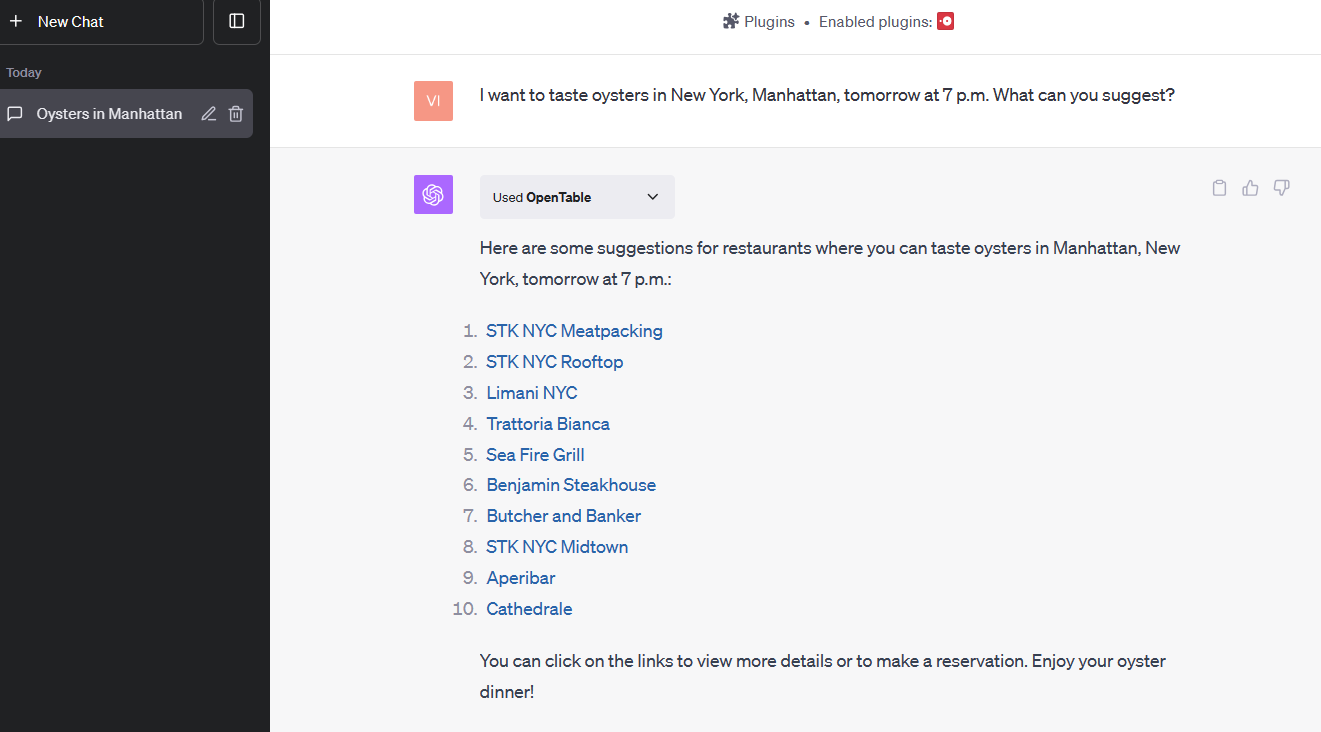
Task: Click the Plugins puzzle piece icon
Action: 731,21
